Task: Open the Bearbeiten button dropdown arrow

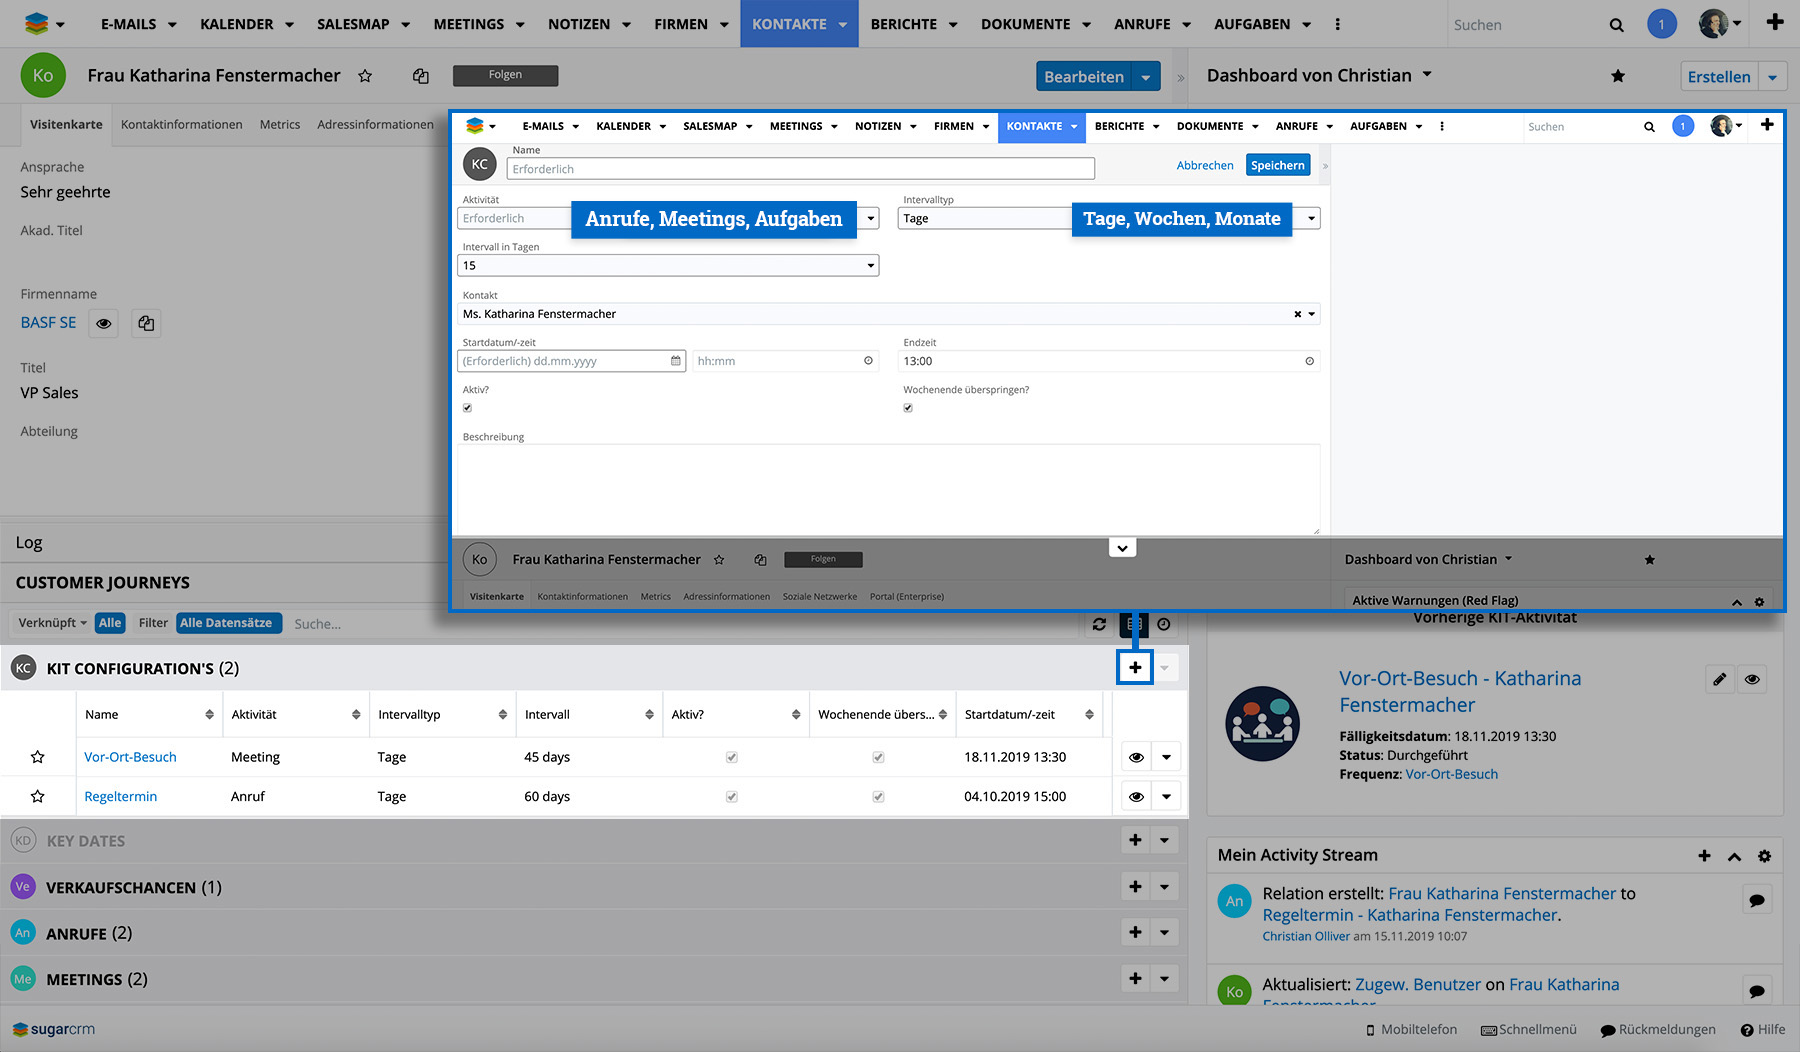Action: pyautogui.click(x=1146, y=77)
